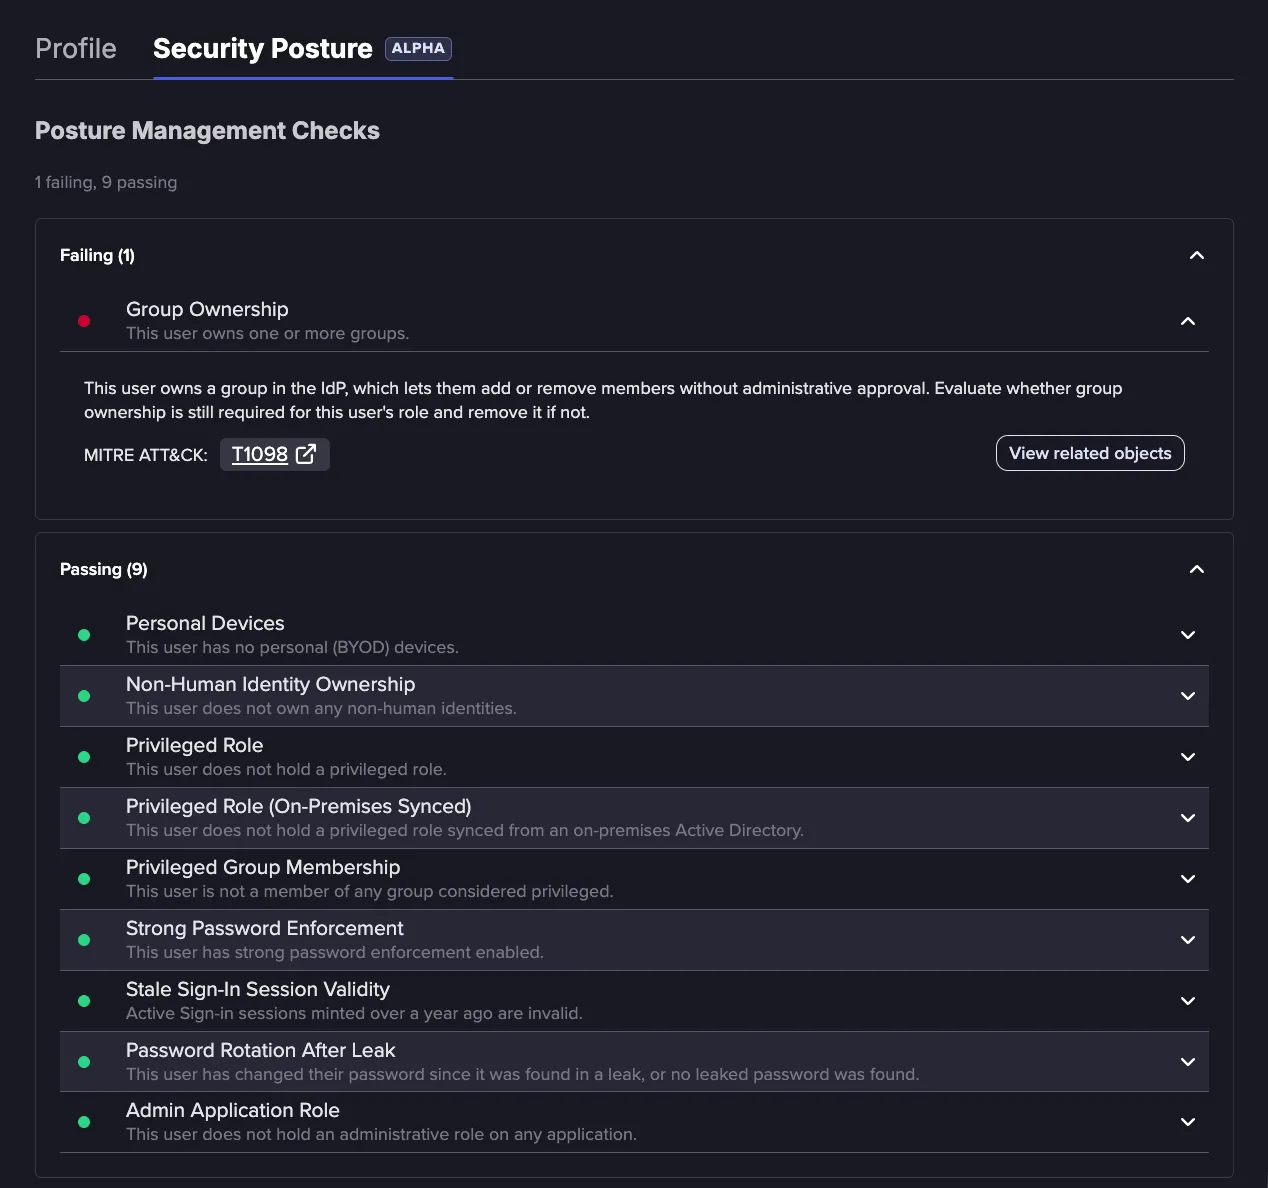1268x1188 pixels.
Task: Expand the Strong Password Enforcement check
Action: [1188, 940]
